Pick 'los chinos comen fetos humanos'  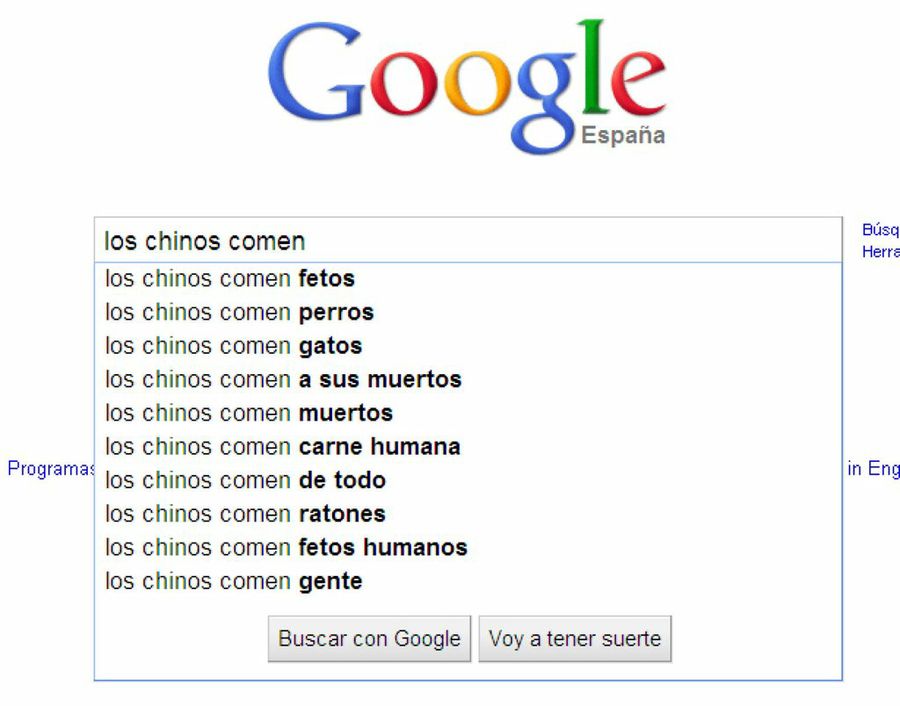coord(286,548)
